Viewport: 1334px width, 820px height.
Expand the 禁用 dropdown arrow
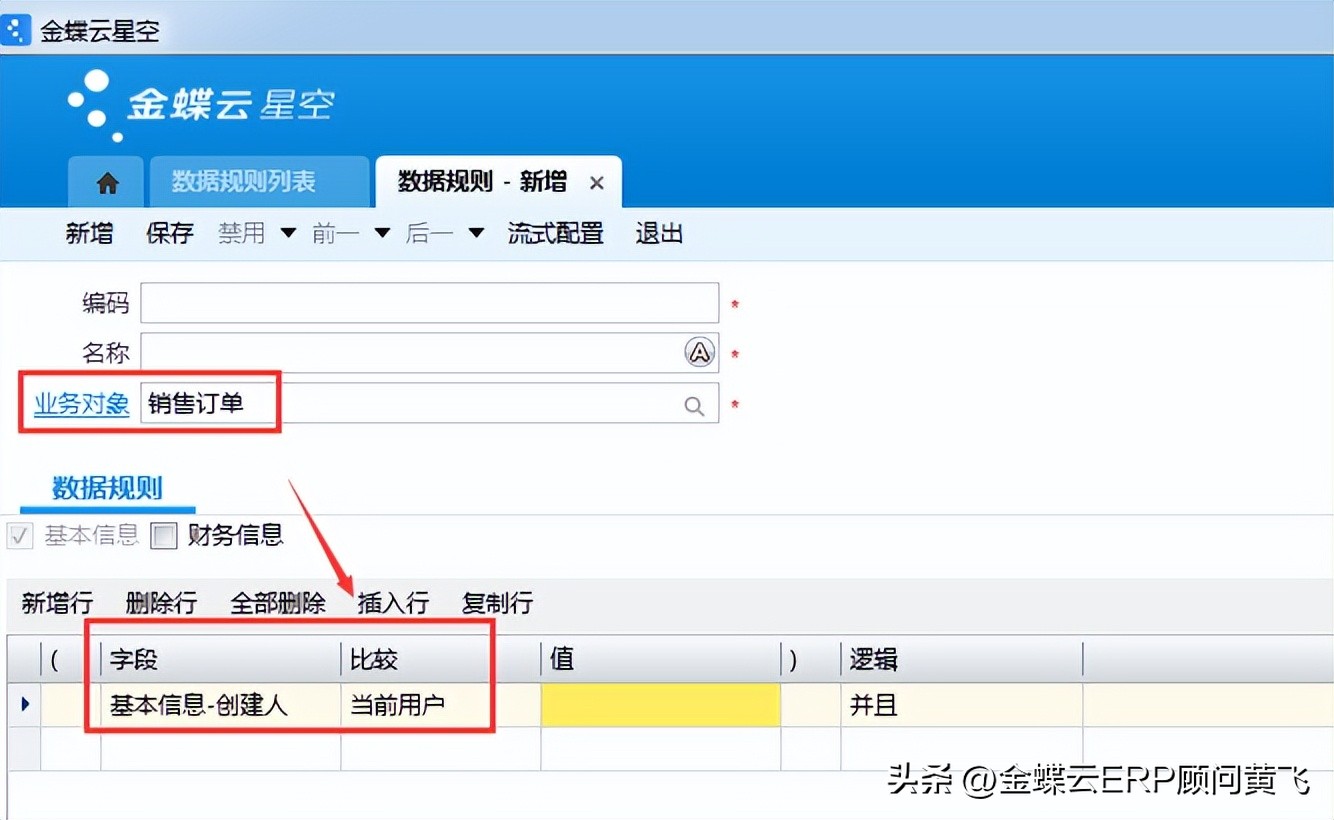point(288,233)
